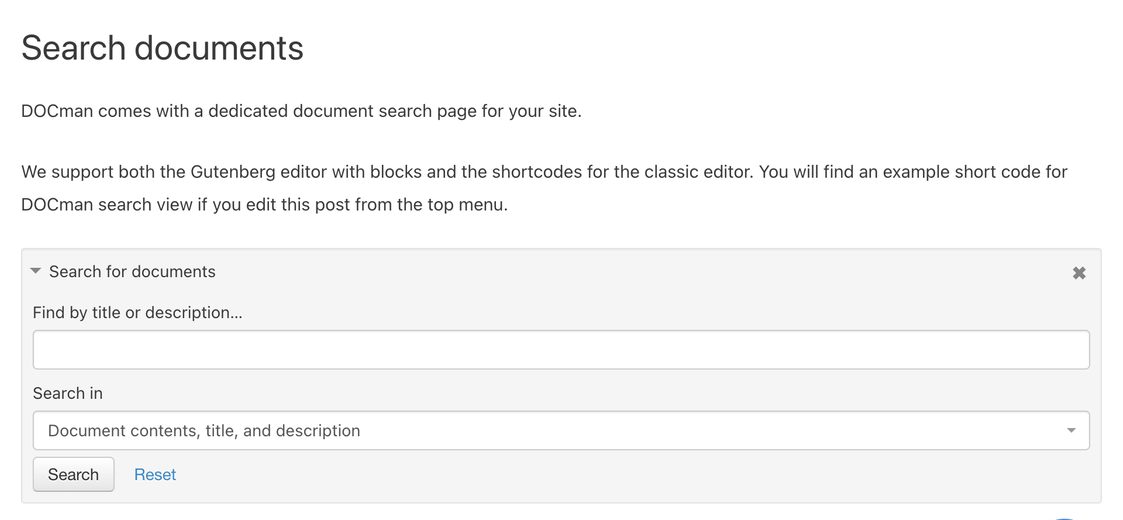The image size is (1123, 520).
Task: Open the 'Search in' dropdown
Action: (561, 430)
